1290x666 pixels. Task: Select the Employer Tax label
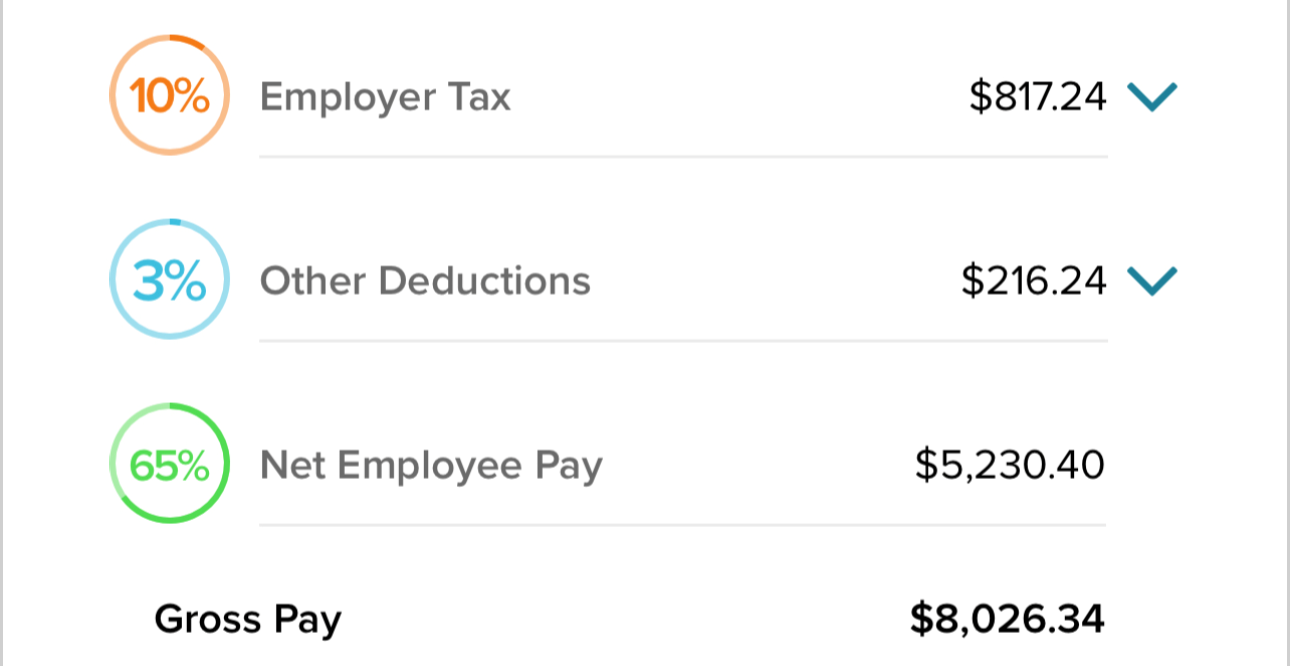point(385,97)
